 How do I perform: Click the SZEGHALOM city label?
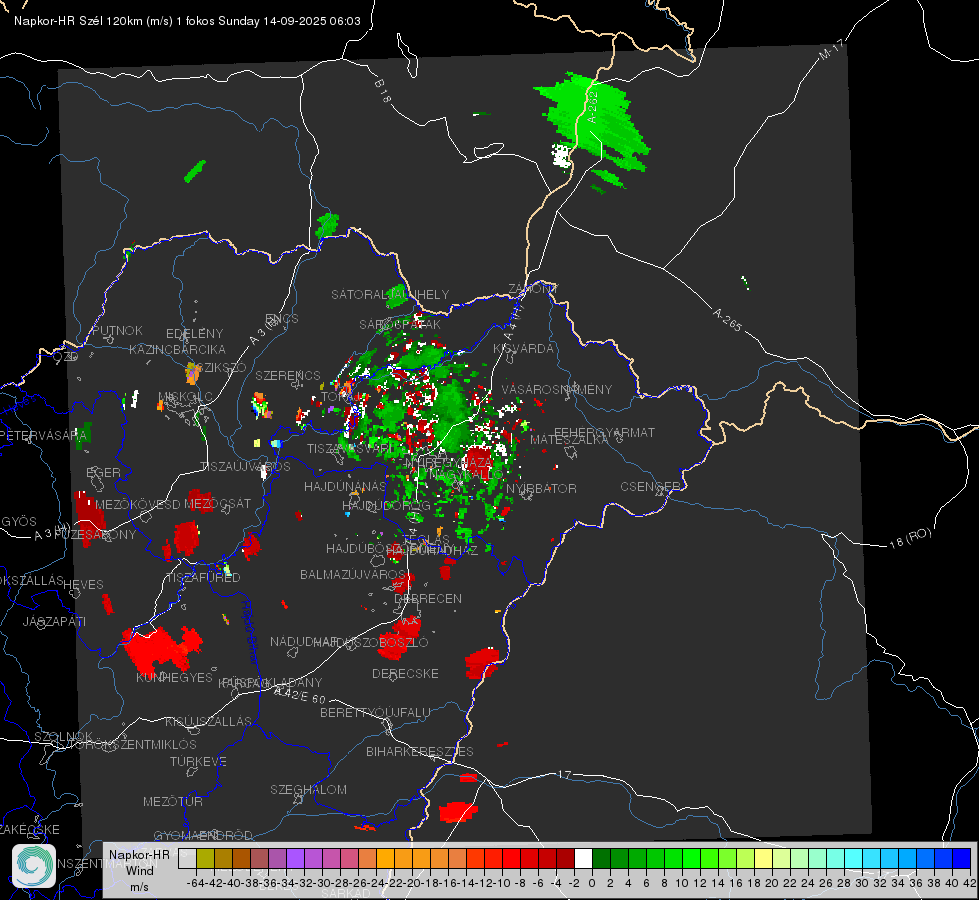[x=308, y=789]
